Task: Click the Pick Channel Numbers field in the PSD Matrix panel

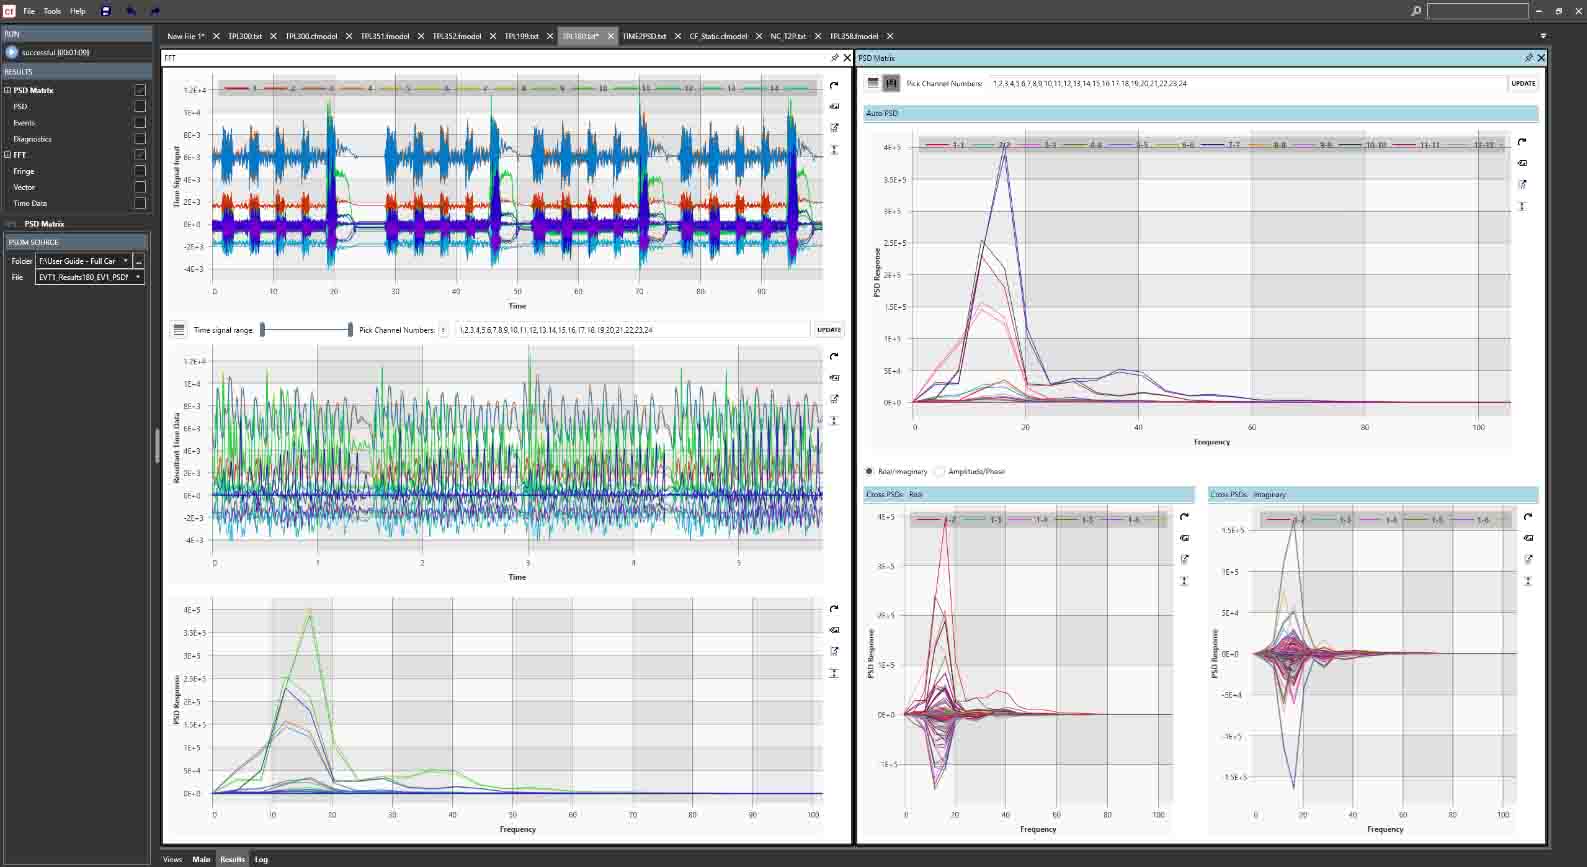Action: pos(1247,83)
